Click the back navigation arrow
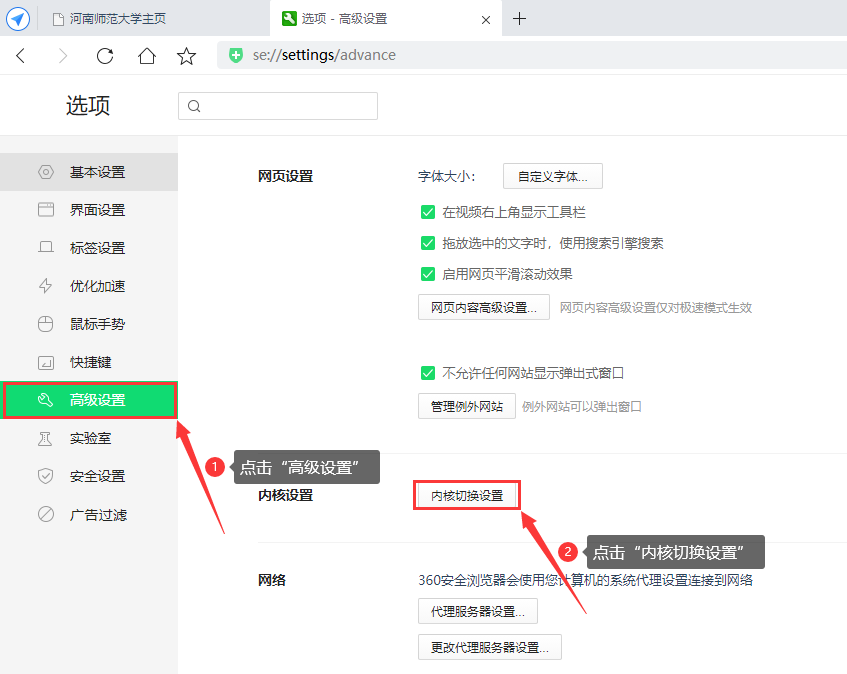 [x=21, y=56]
